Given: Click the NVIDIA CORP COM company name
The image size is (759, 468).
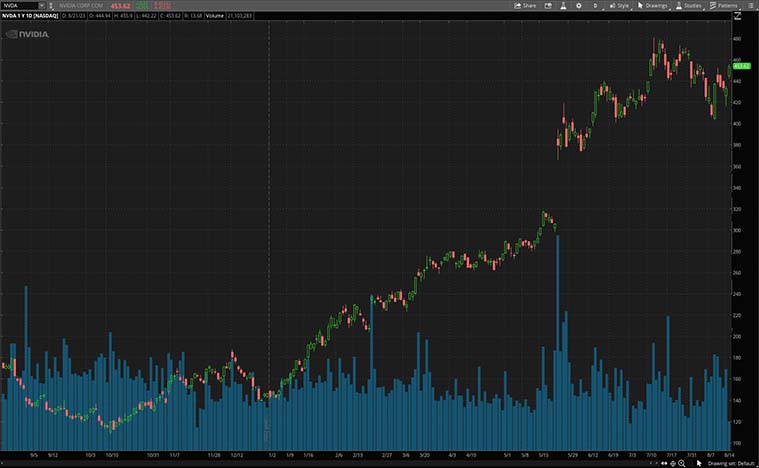Looking at the screenshot, I should tap(81, 6).
